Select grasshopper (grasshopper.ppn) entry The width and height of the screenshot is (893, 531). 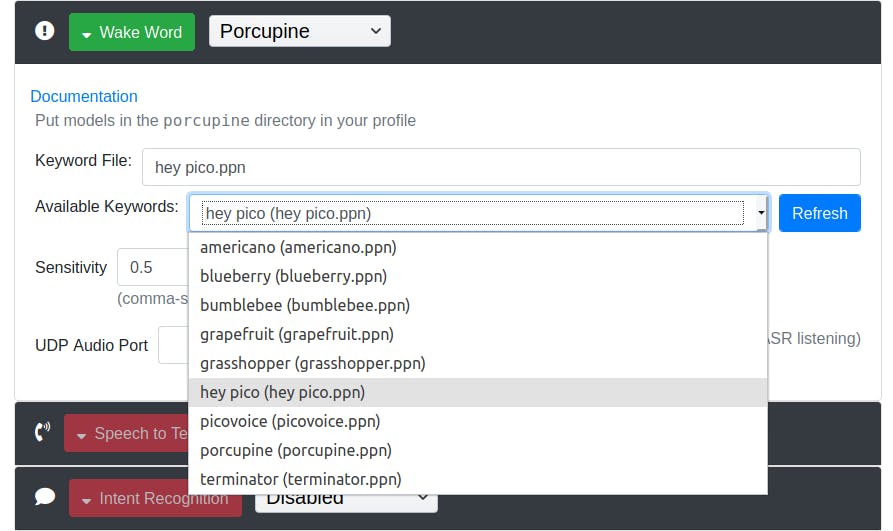tap(312, 363)
